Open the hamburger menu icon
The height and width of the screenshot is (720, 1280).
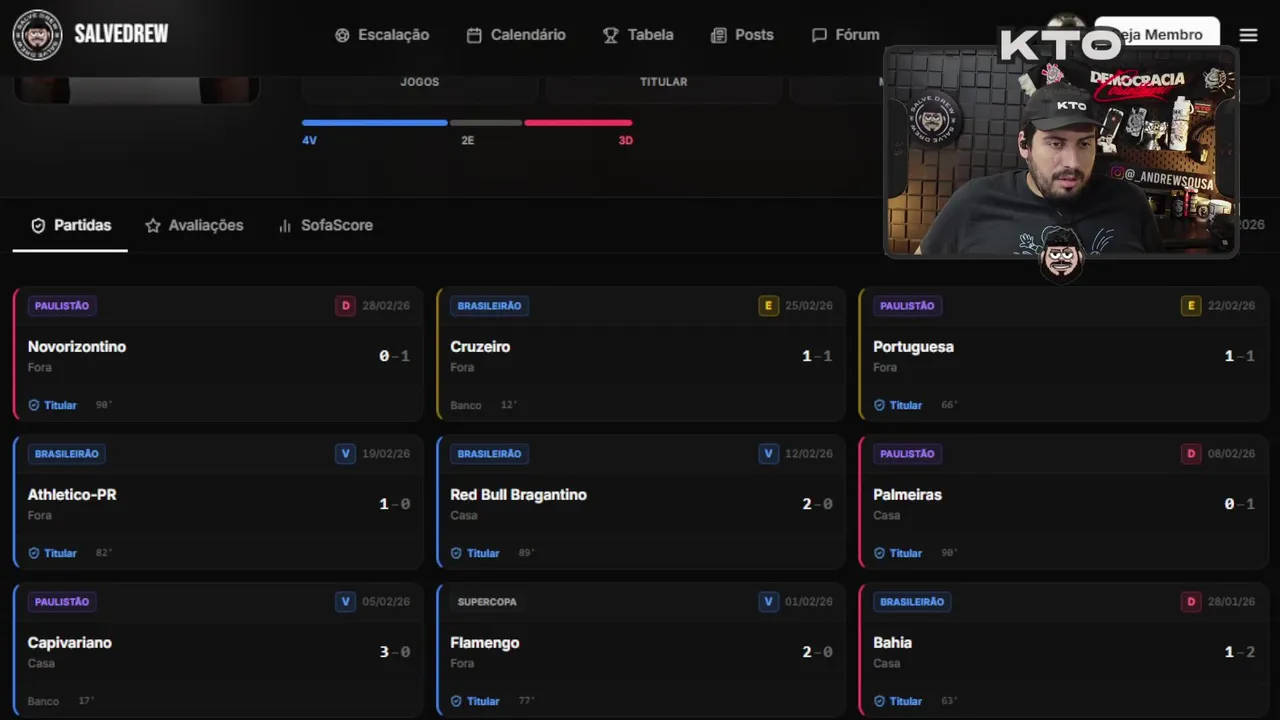(1248, 35)
